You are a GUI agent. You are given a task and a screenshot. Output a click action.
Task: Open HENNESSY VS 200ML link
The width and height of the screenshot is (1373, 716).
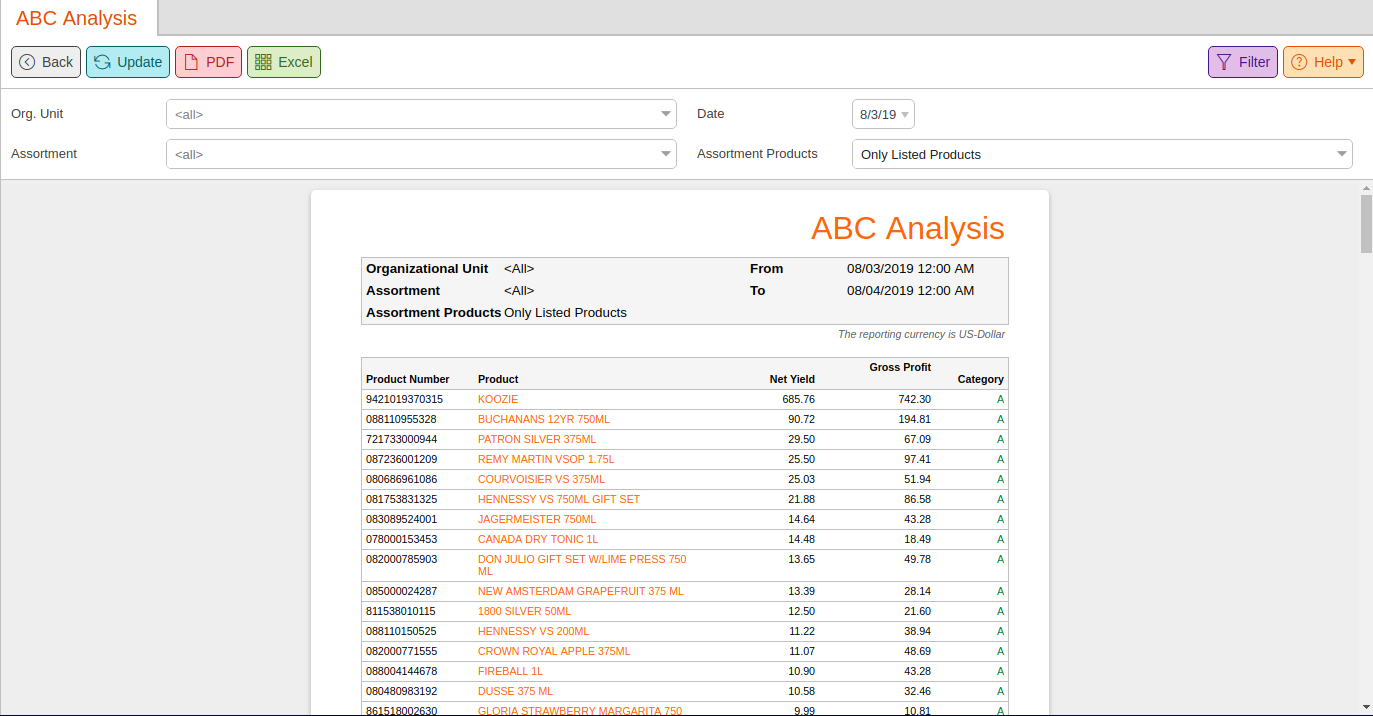534,631
